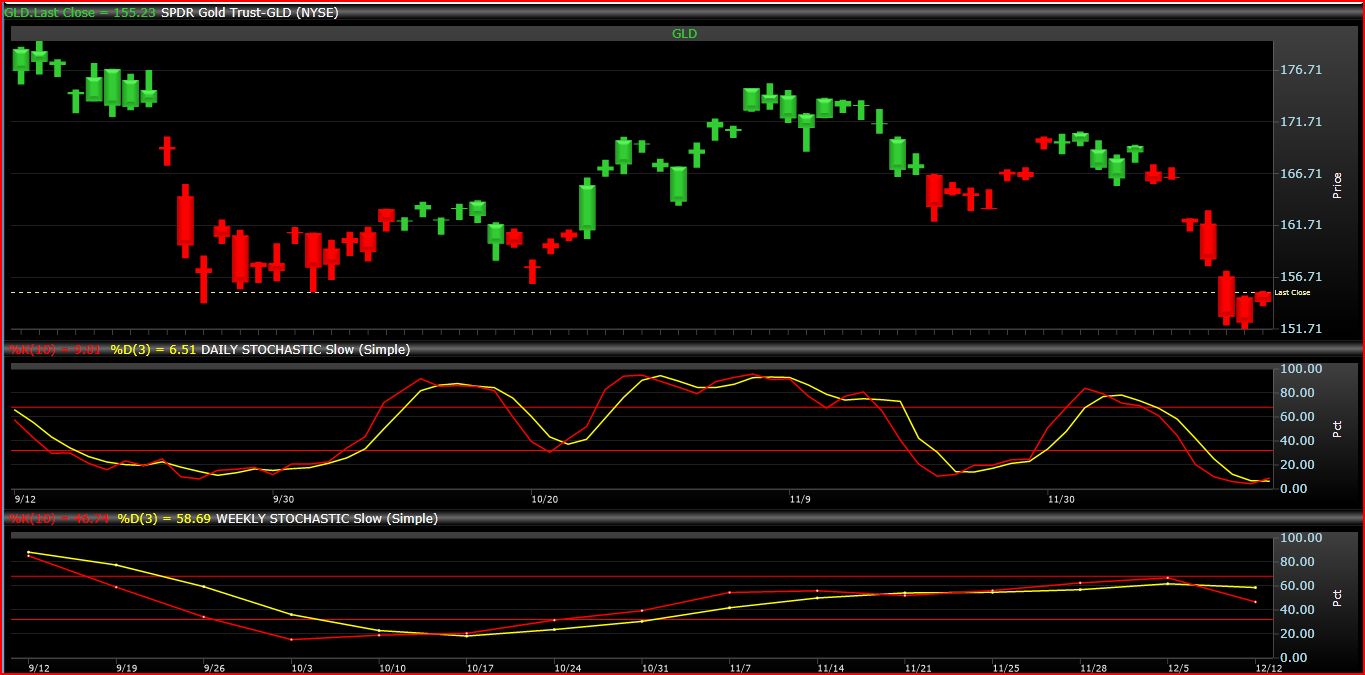Select the yellow '%D(3) = 6.51' readout
Screen dimensions: 1365x675
pyautogui.click(x=154, y=350)
